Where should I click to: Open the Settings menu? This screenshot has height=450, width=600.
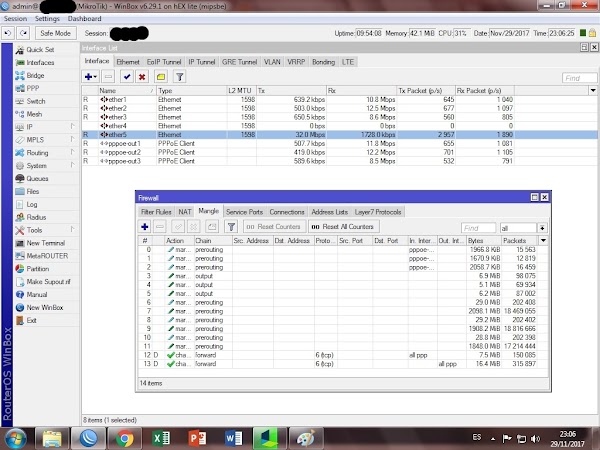pos(47,18)
